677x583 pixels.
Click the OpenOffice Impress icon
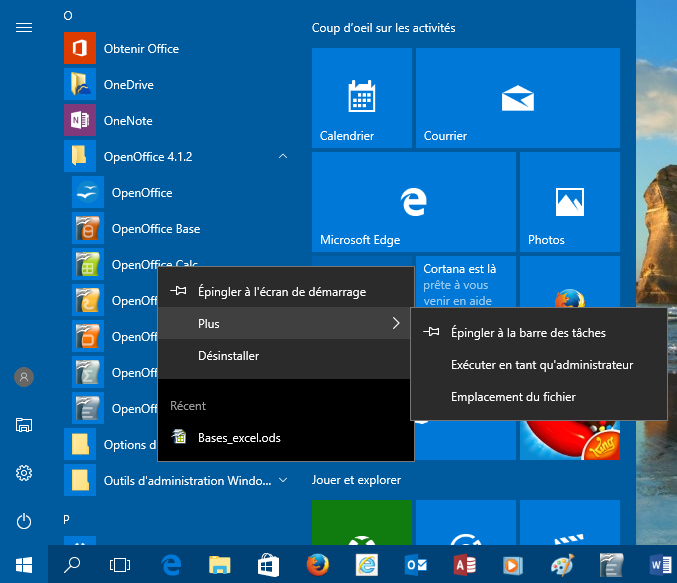(x=88, y=336)
